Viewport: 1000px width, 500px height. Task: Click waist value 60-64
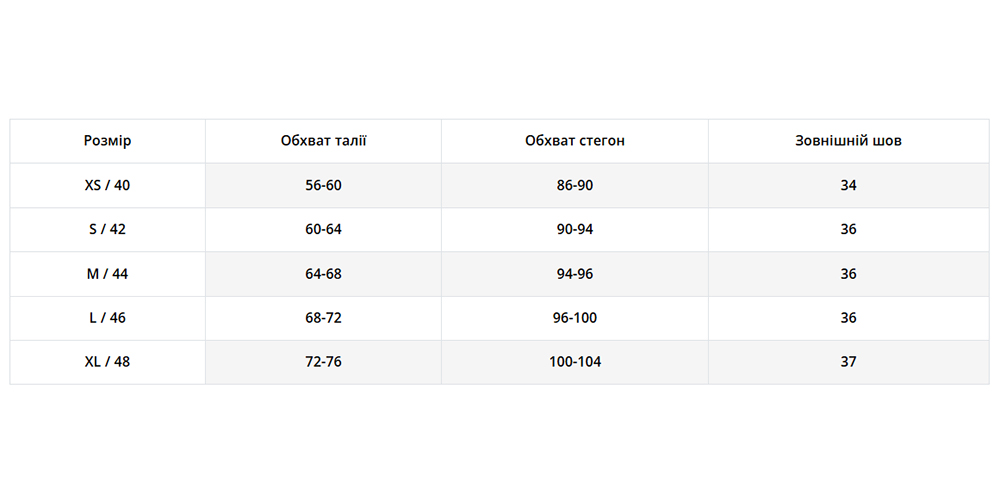(323, 229)
